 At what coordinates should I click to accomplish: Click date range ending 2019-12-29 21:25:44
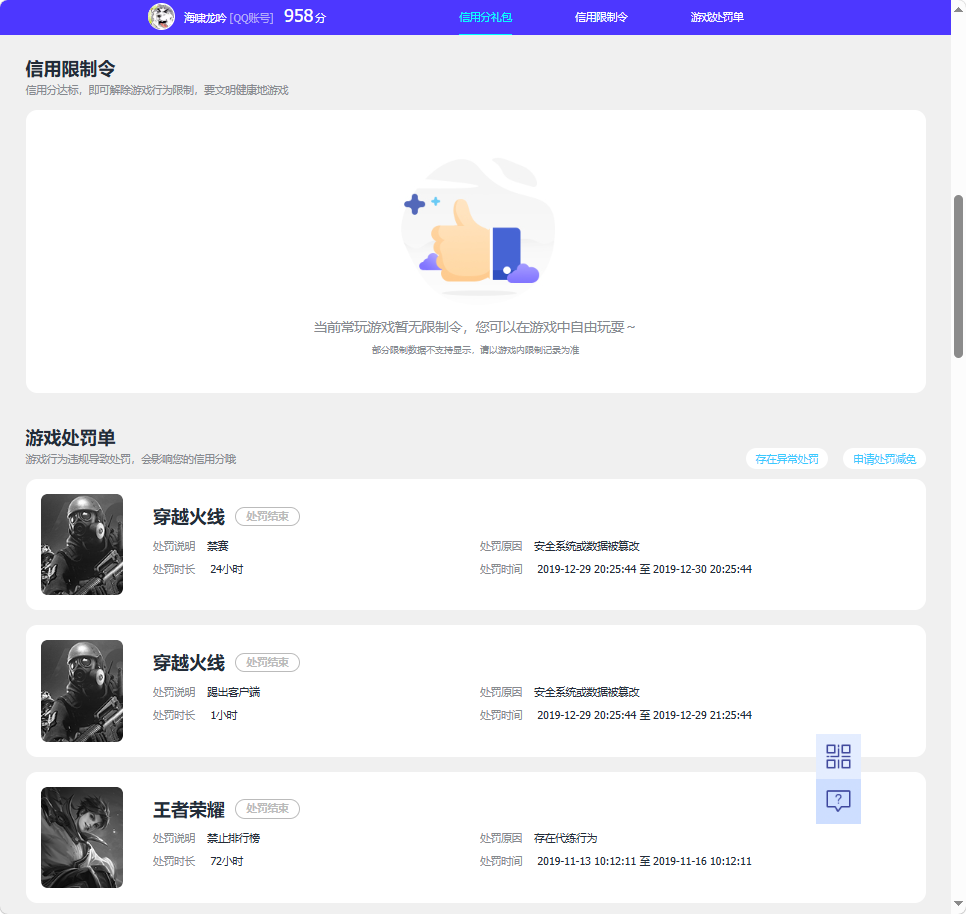pos(644,715)
